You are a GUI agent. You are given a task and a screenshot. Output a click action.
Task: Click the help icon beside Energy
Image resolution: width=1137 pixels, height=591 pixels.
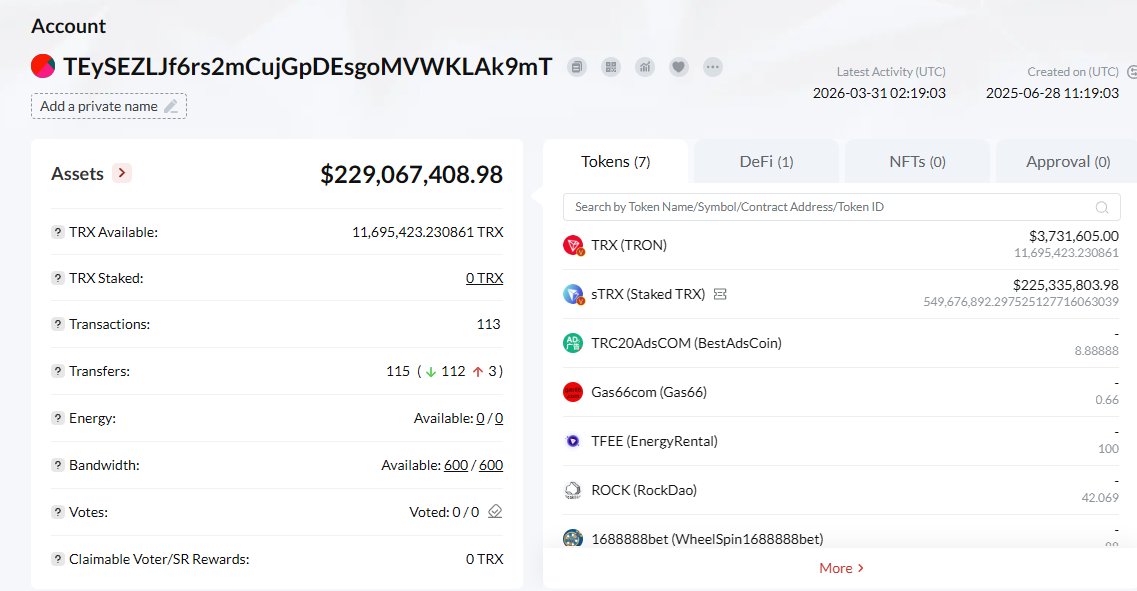point(58,418)
